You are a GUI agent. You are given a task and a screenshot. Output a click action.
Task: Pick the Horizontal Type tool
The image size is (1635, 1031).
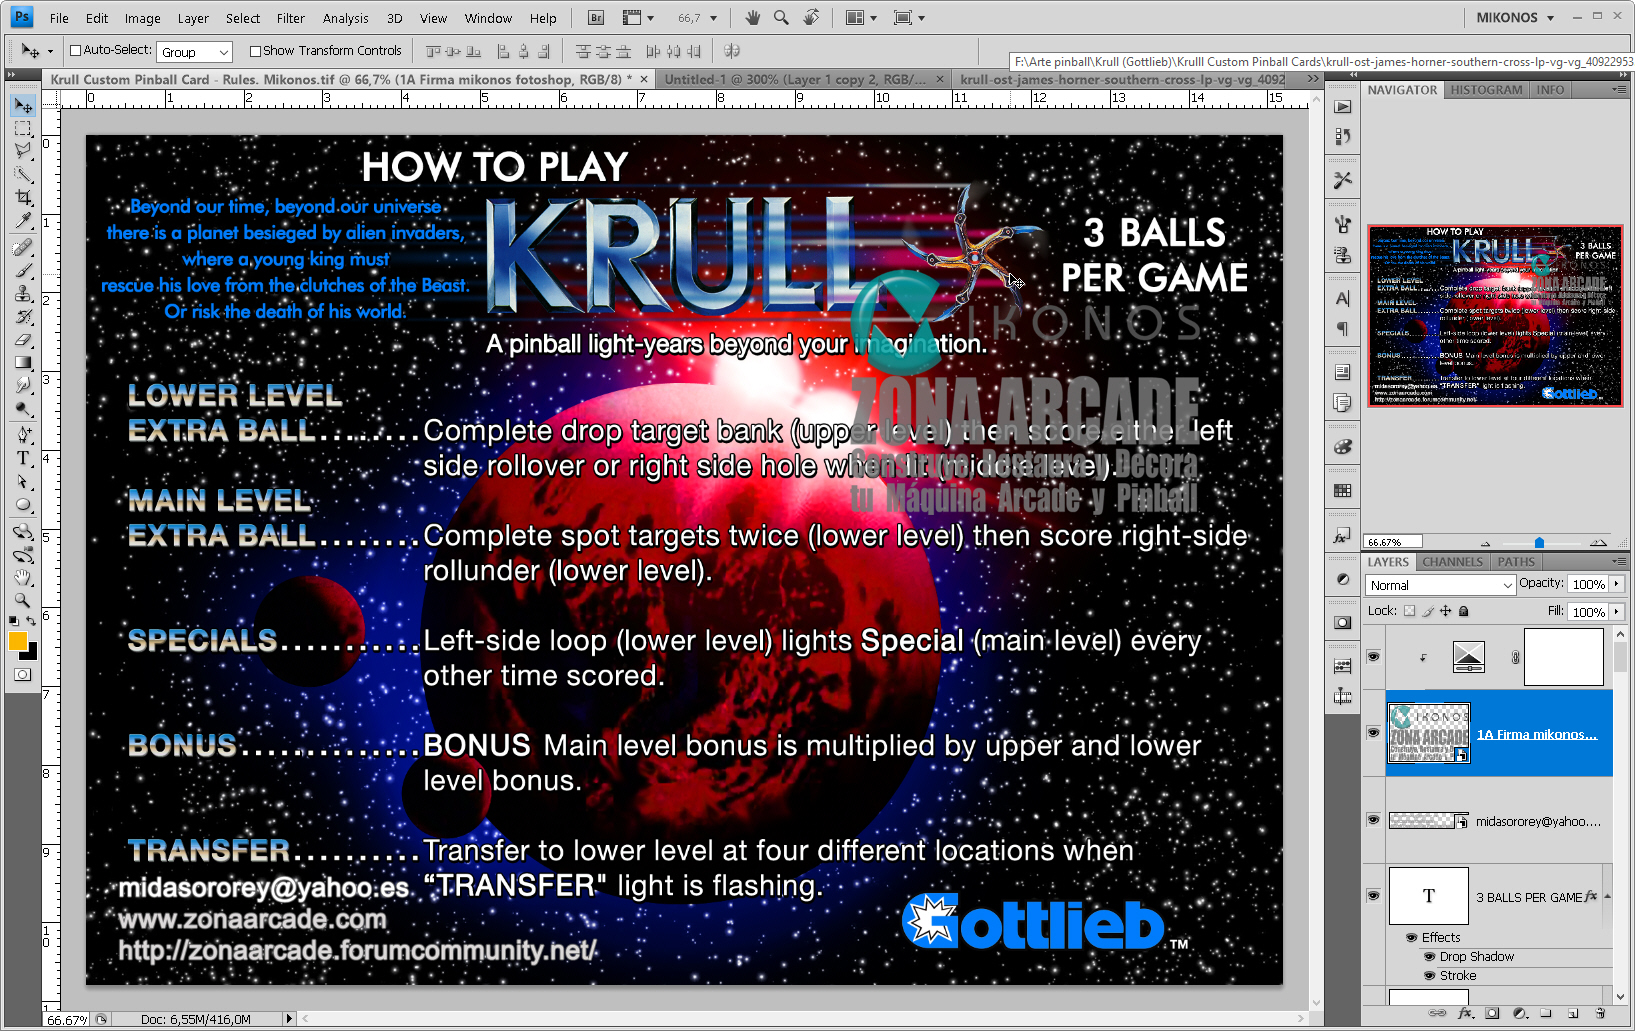[23, 458]
